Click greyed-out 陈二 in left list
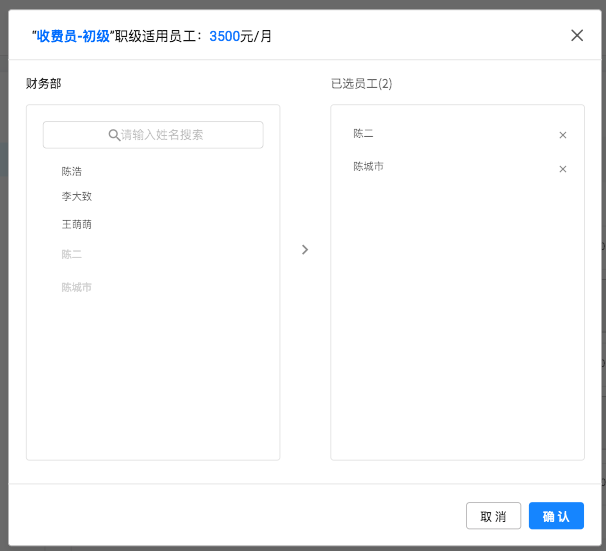Screen dimensions: 606x551 (x=71, y=254)
